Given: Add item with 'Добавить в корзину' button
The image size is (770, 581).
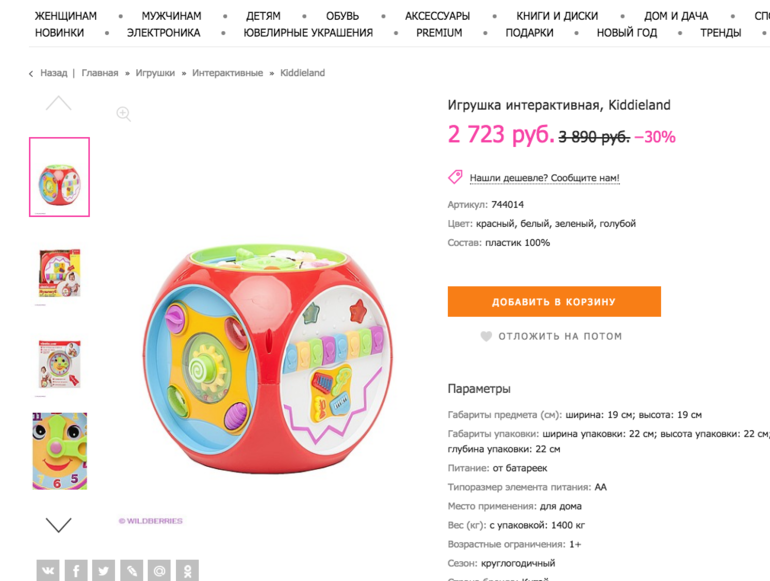Looking at the screenshot, I should (554, 302).
